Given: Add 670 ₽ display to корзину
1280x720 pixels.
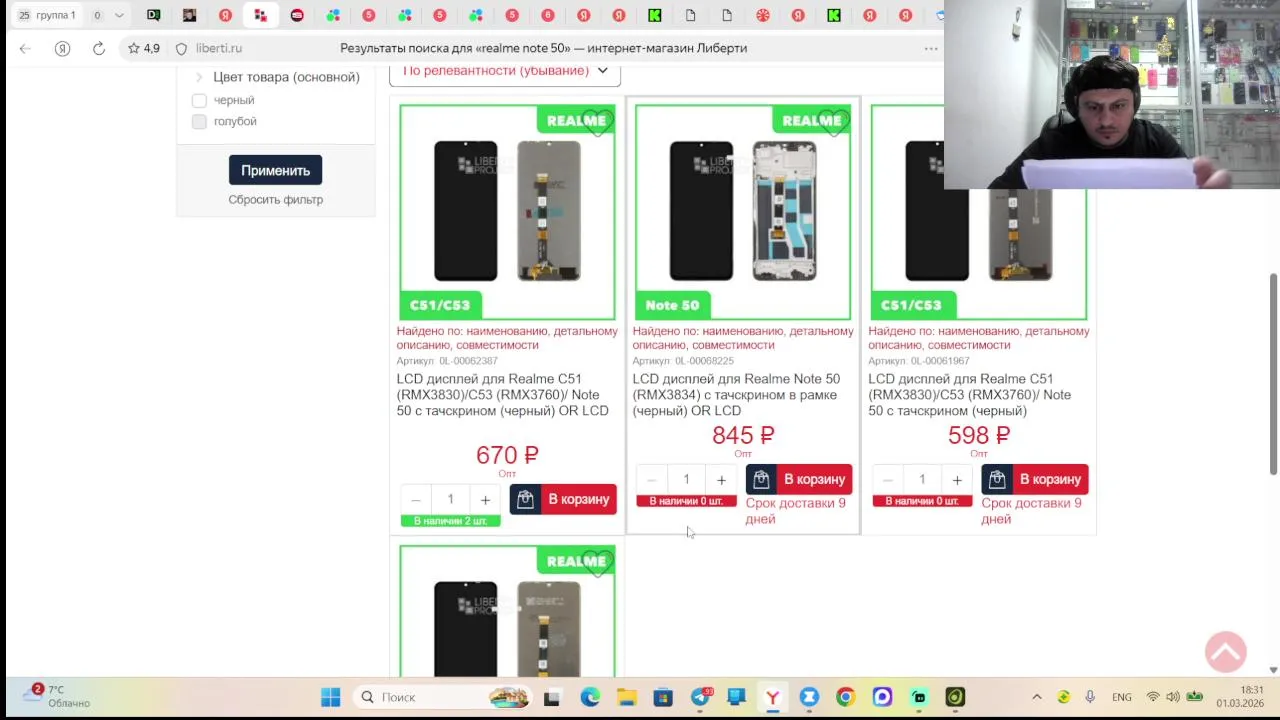Looking at the screenshot, I should pos(563,499).
